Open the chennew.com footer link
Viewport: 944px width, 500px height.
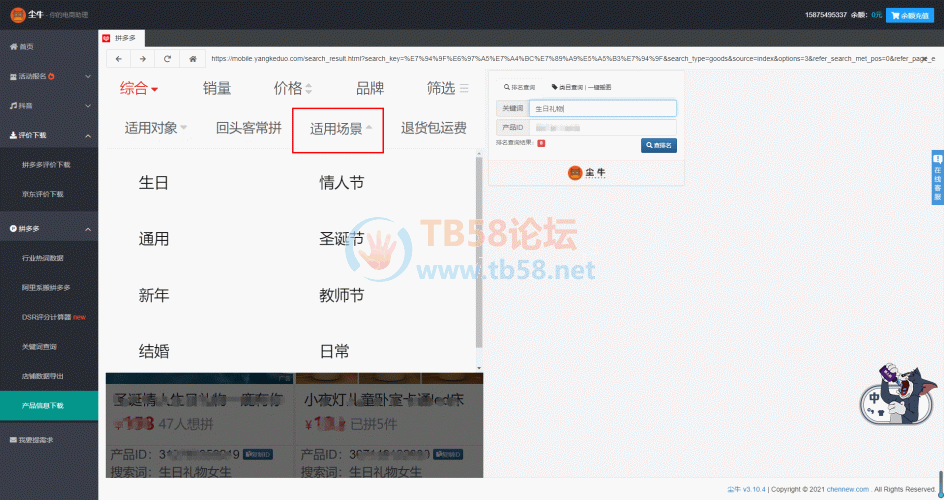pyautogui.click(x=848, y=489)
